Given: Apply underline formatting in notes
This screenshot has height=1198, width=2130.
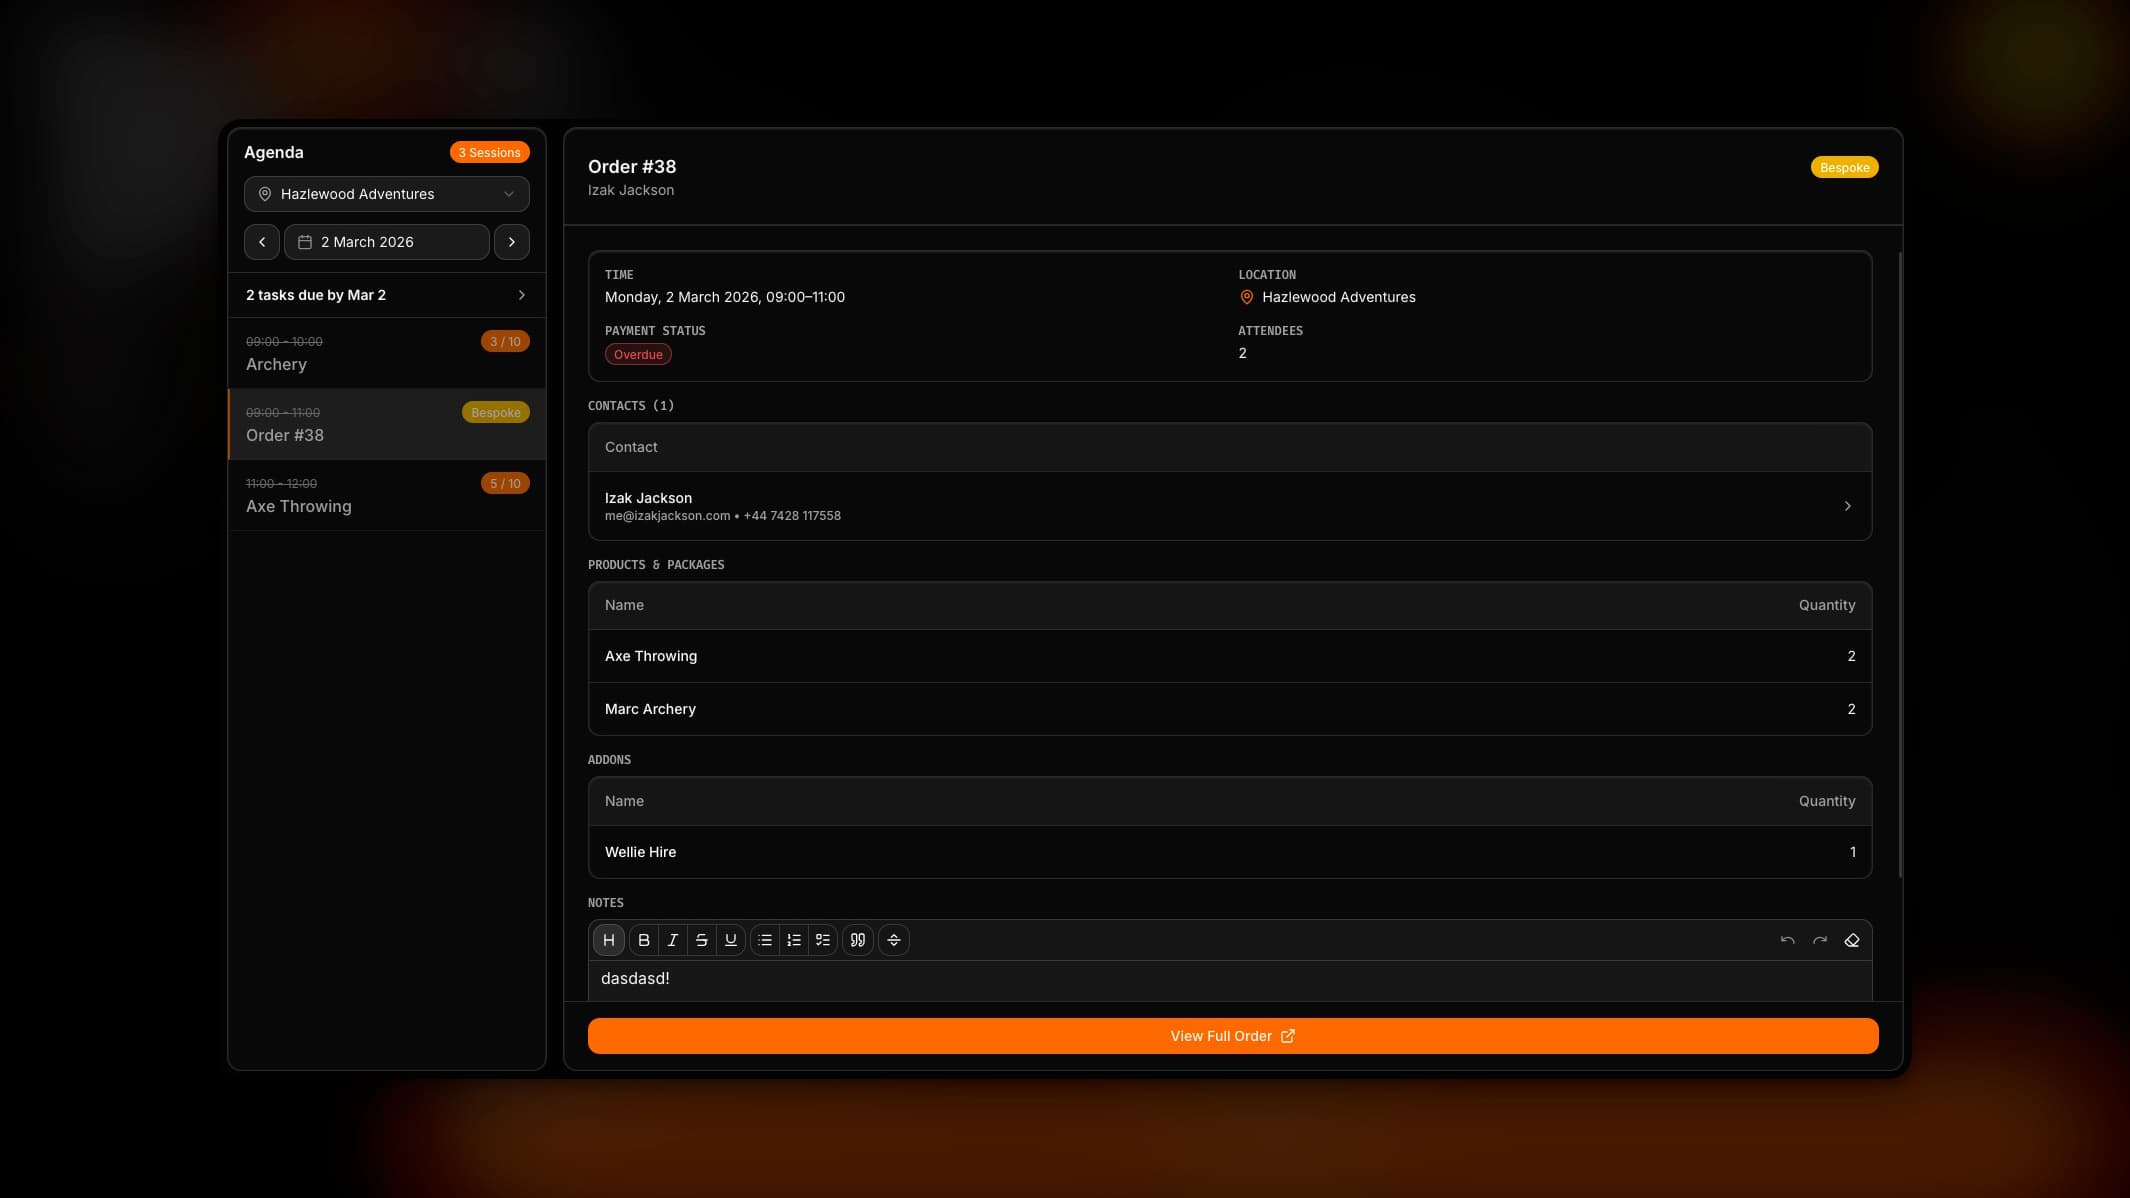Looking at the screenshot, I should pos(731,940).
